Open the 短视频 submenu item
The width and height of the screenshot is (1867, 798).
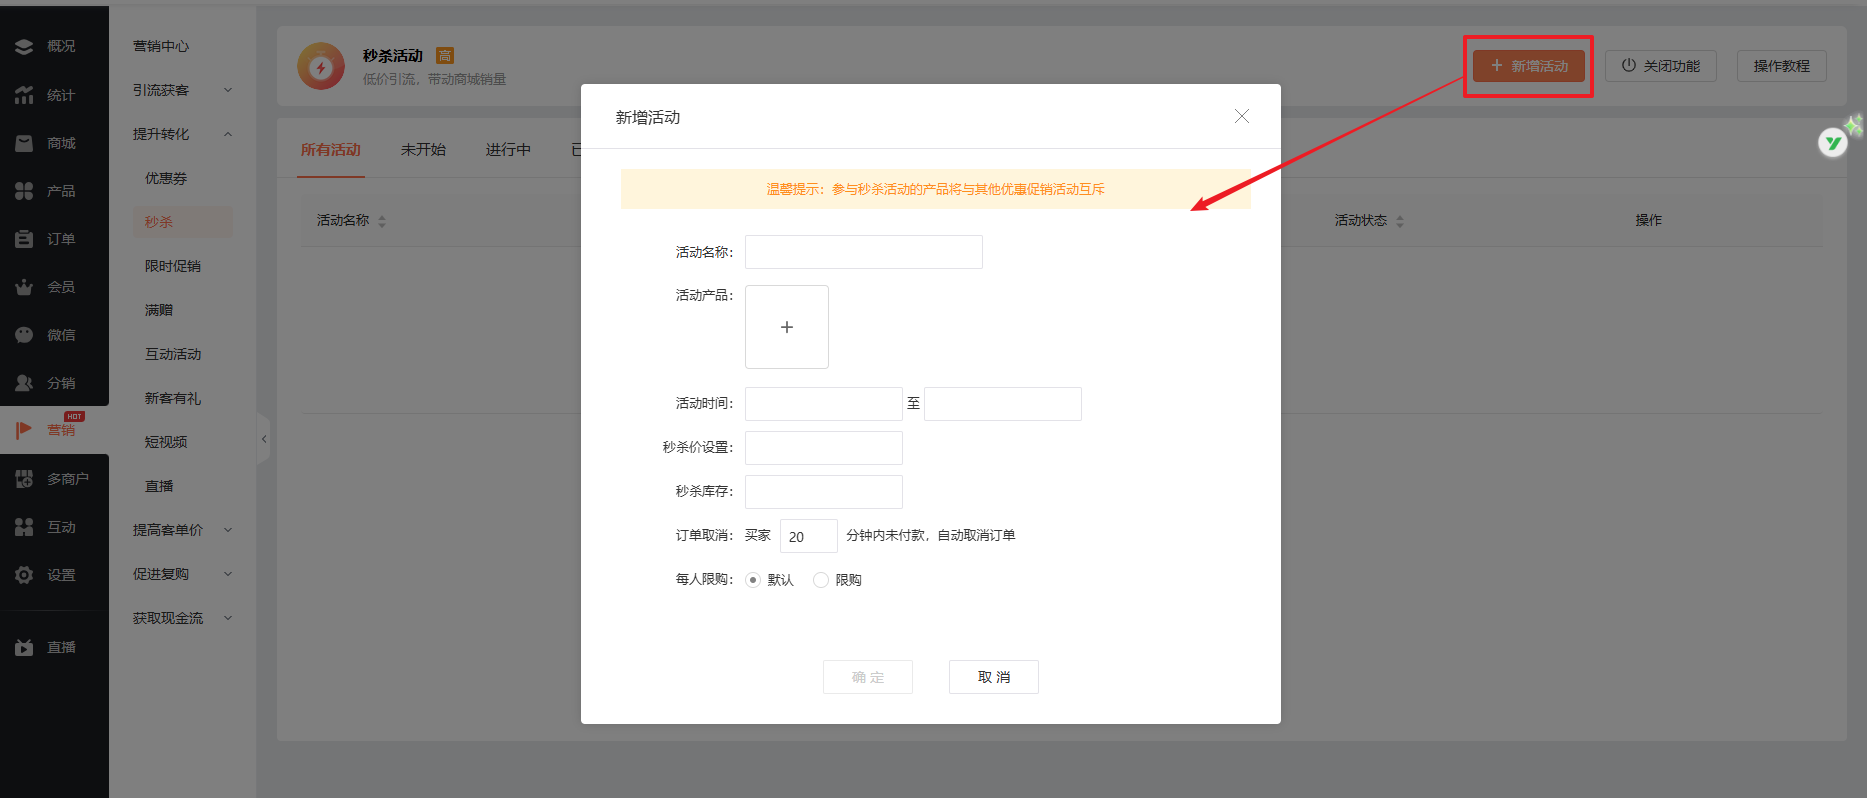(166, 442)
